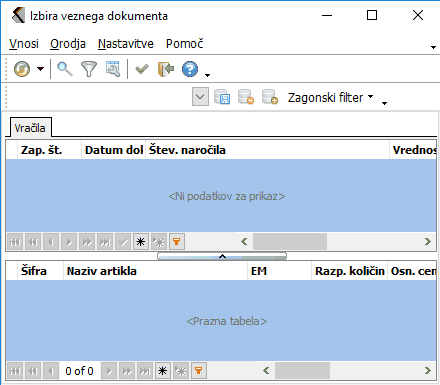Viewport: 440px width, 385px height.
Task: Open the Pomoč menu
Action: [x=185, y=44]
